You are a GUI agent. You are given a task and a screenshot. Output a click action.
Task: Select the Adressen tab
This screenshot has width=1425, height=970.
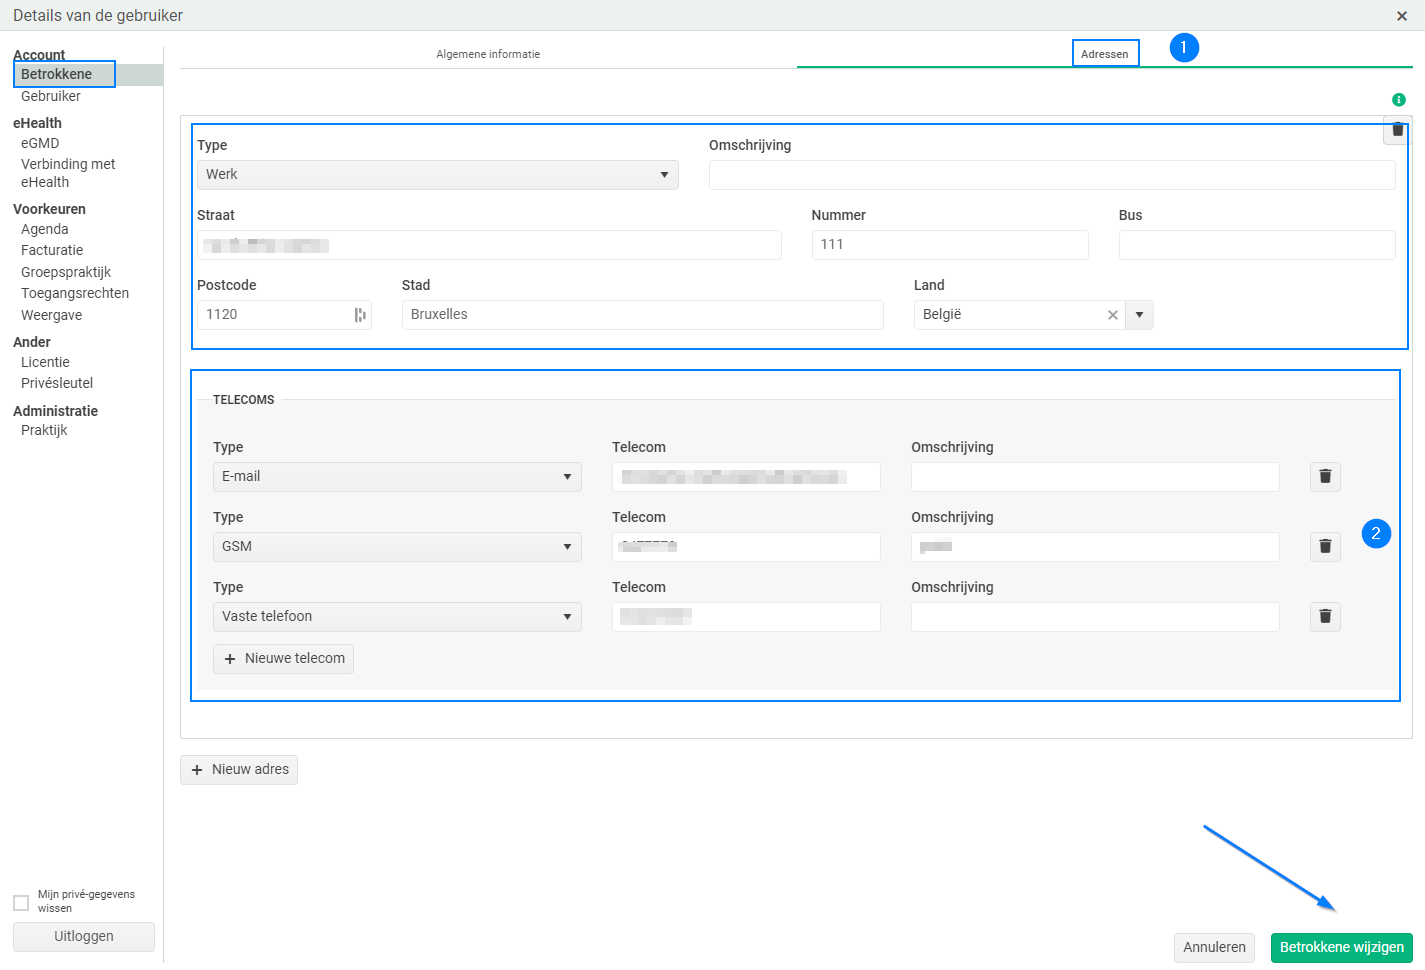click(x=1104, y=54)
